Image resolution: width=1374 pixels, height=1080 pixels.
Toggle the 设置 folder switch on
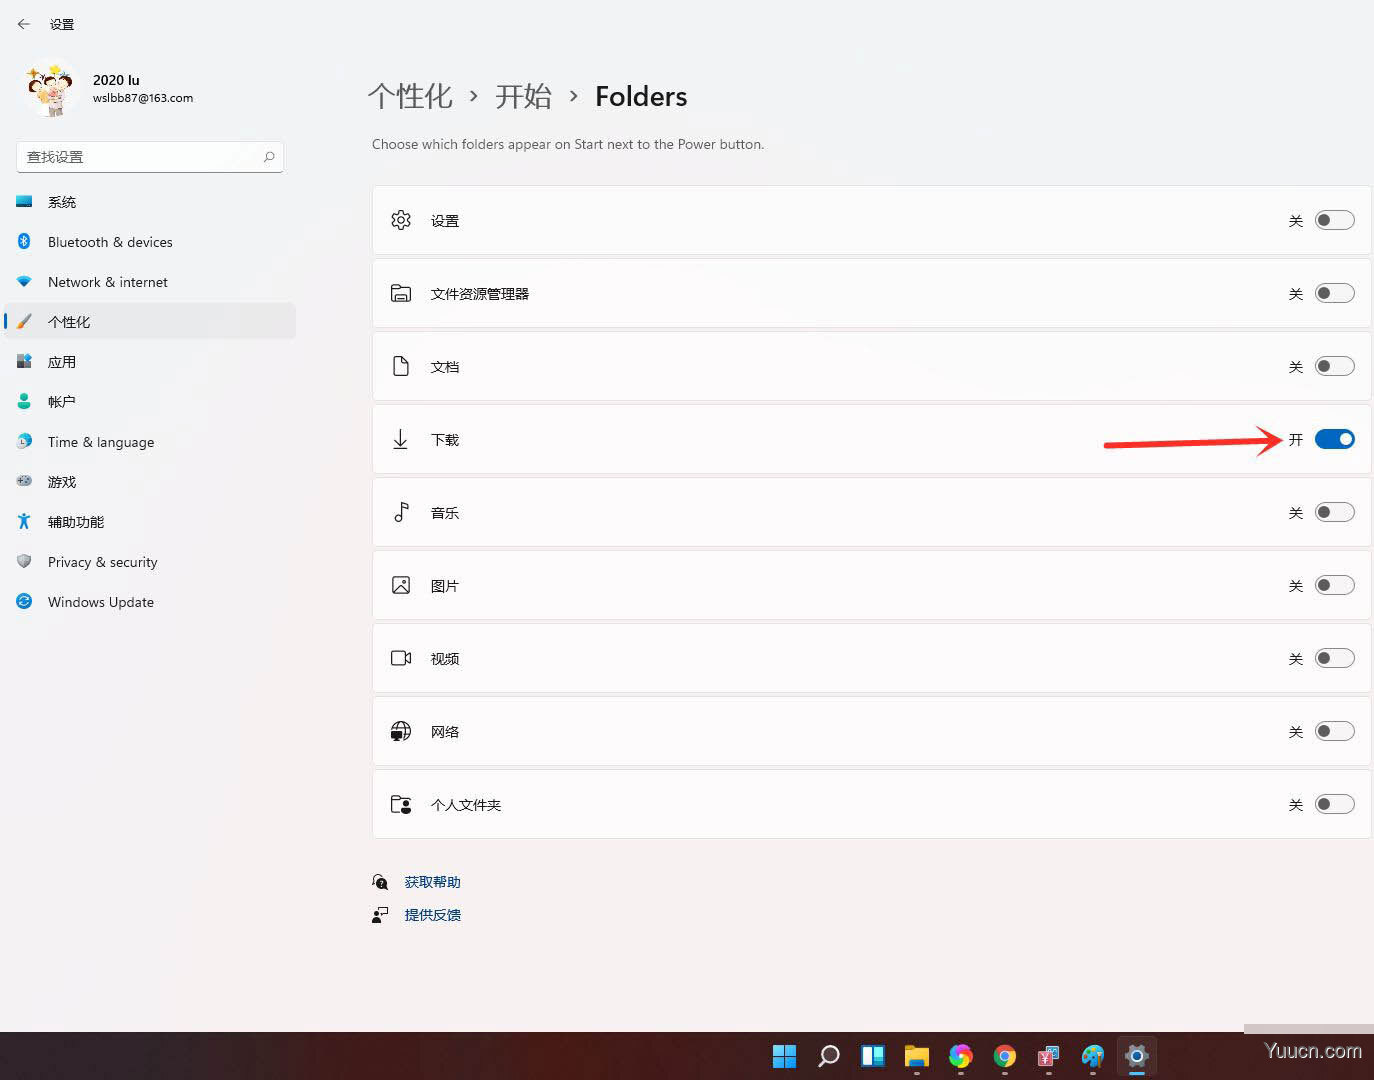tap(1334, 220)
